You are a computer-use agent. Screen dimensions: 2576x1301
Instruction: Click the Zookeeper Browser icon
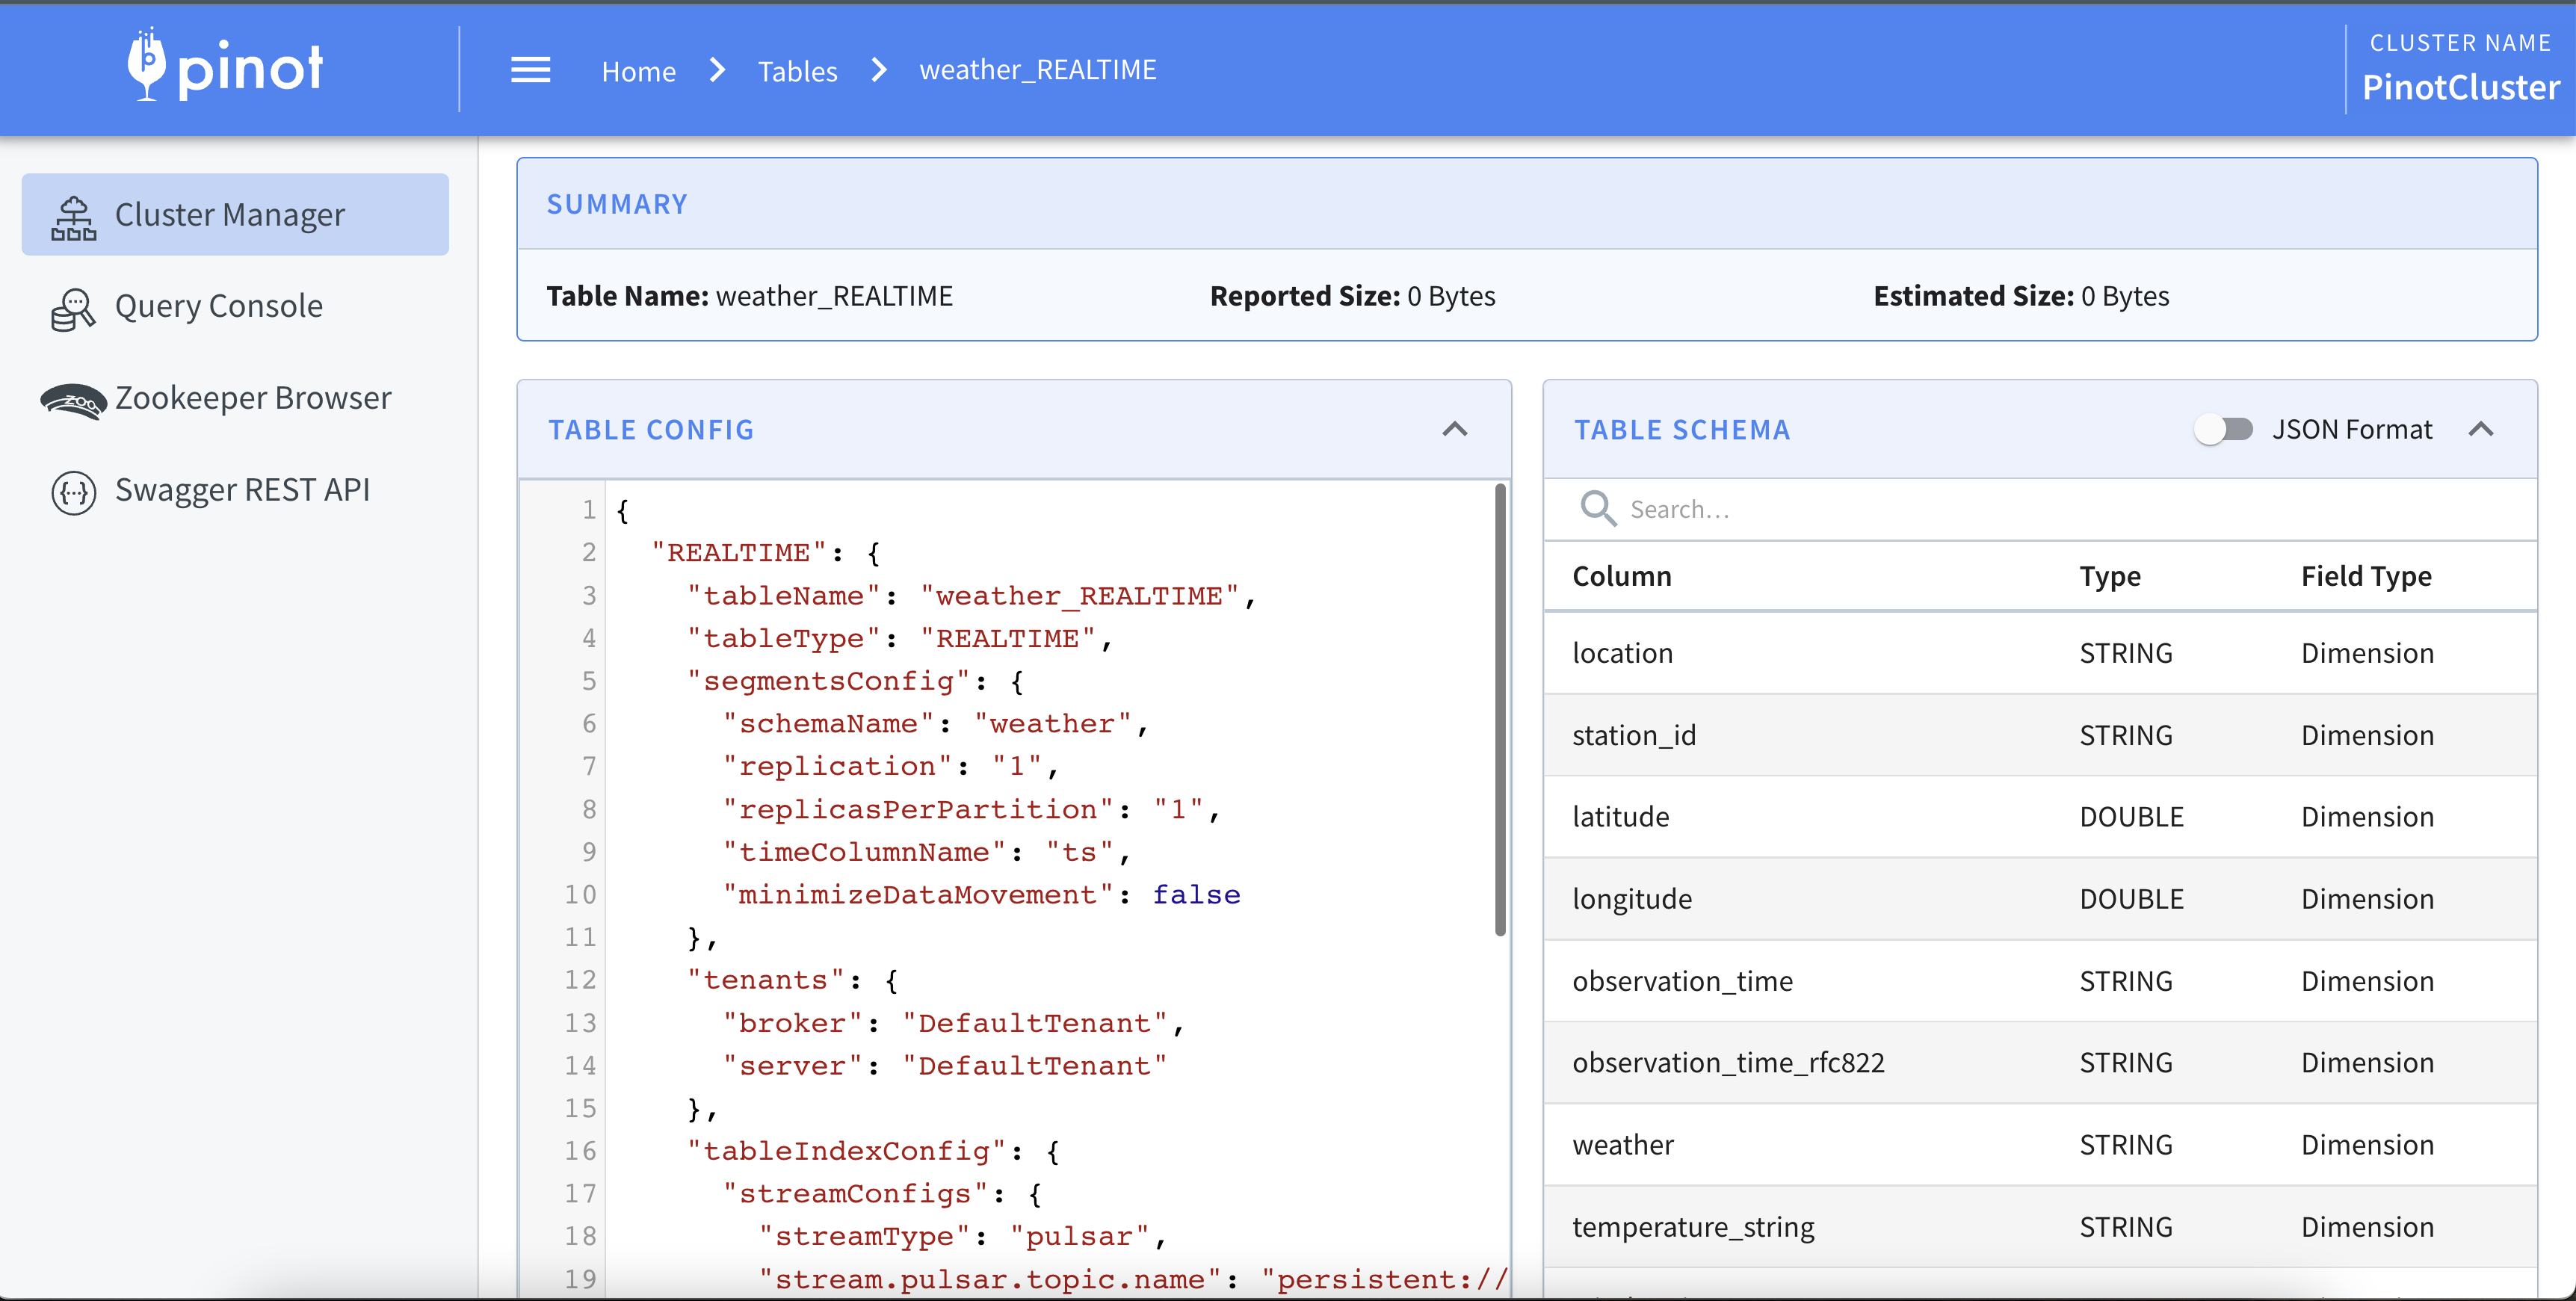tap(74, 401)
